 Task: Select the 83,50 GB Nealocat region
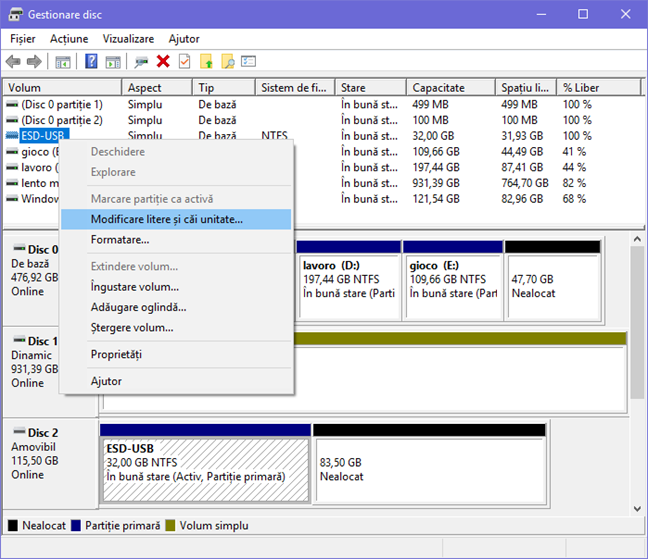(x=430, y=465)
